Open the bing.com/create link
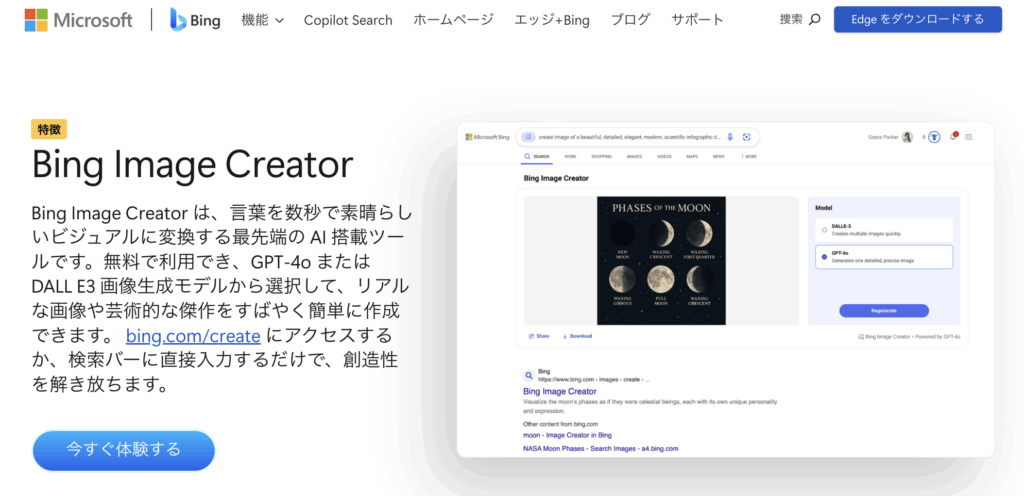Viewport: 1024px width, 496px height. (x=193, y=336)
